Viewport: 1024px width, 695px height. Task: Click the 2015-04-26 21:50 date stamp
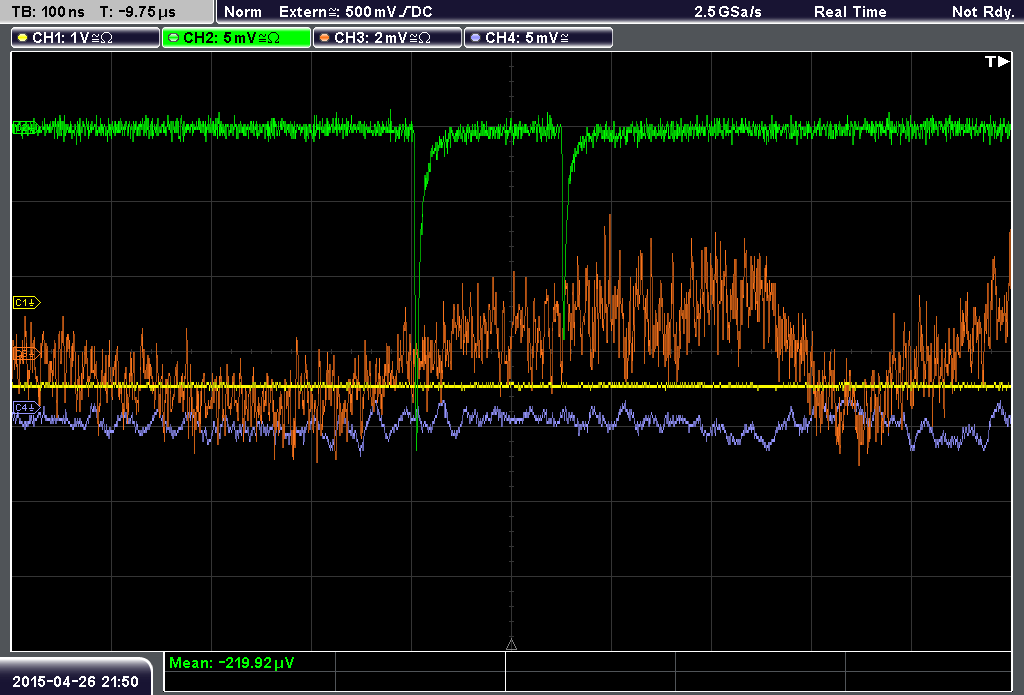pyautogui.click(x=75, y=681)
